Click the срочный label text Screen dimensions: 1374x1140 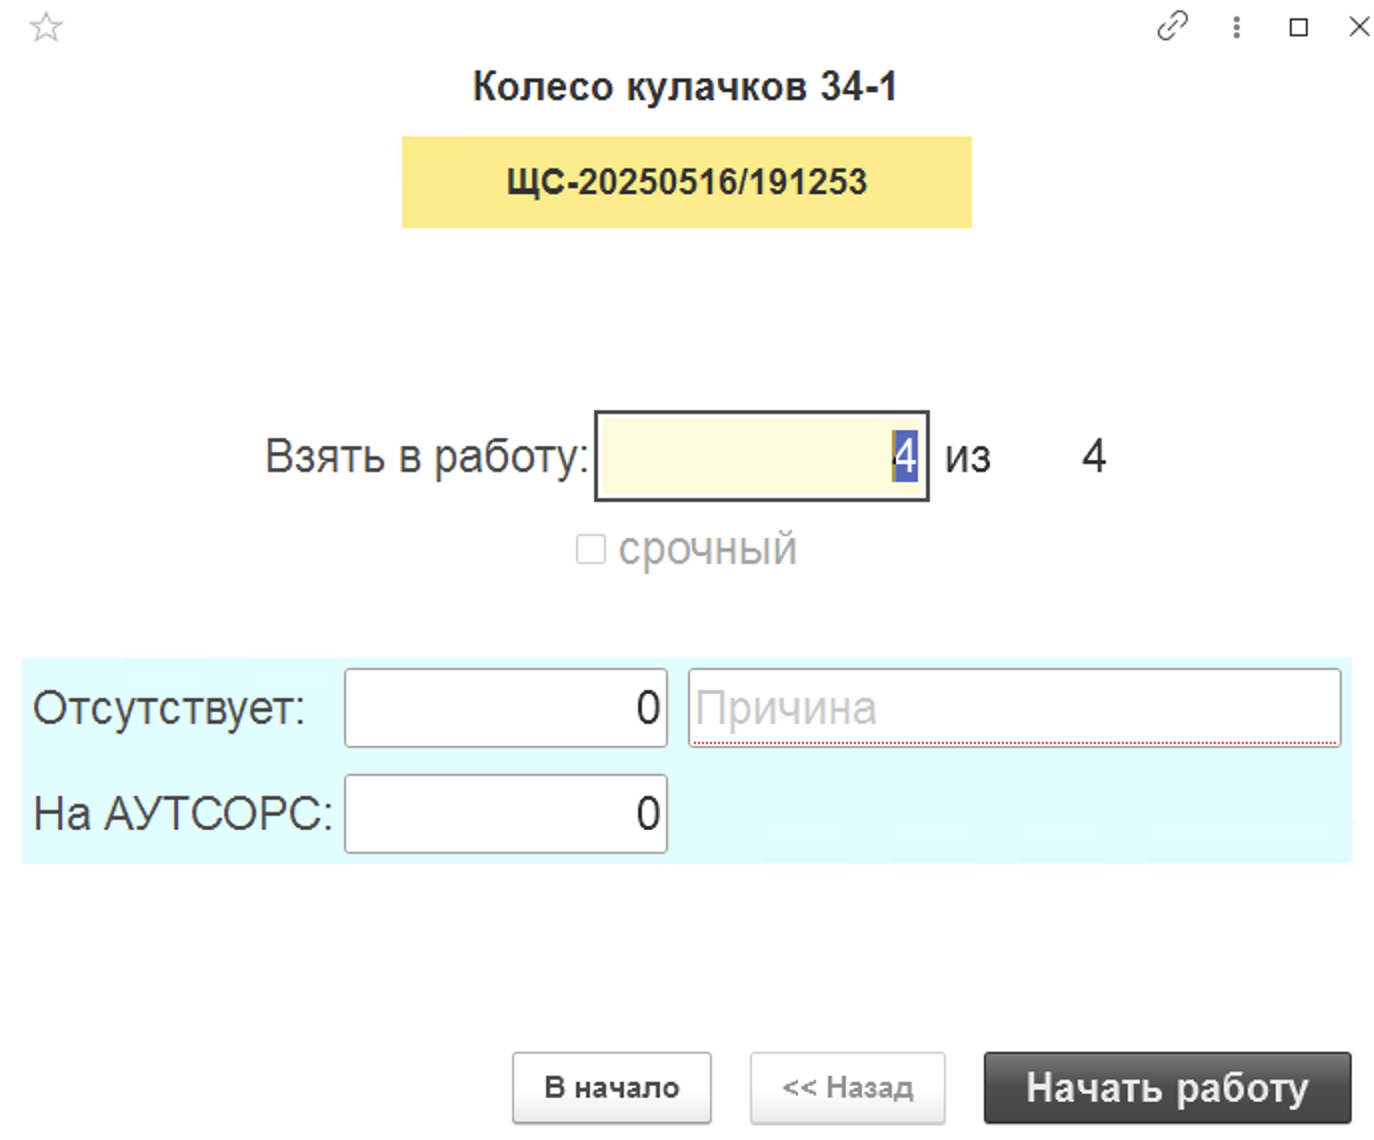(x=707, y=549)
